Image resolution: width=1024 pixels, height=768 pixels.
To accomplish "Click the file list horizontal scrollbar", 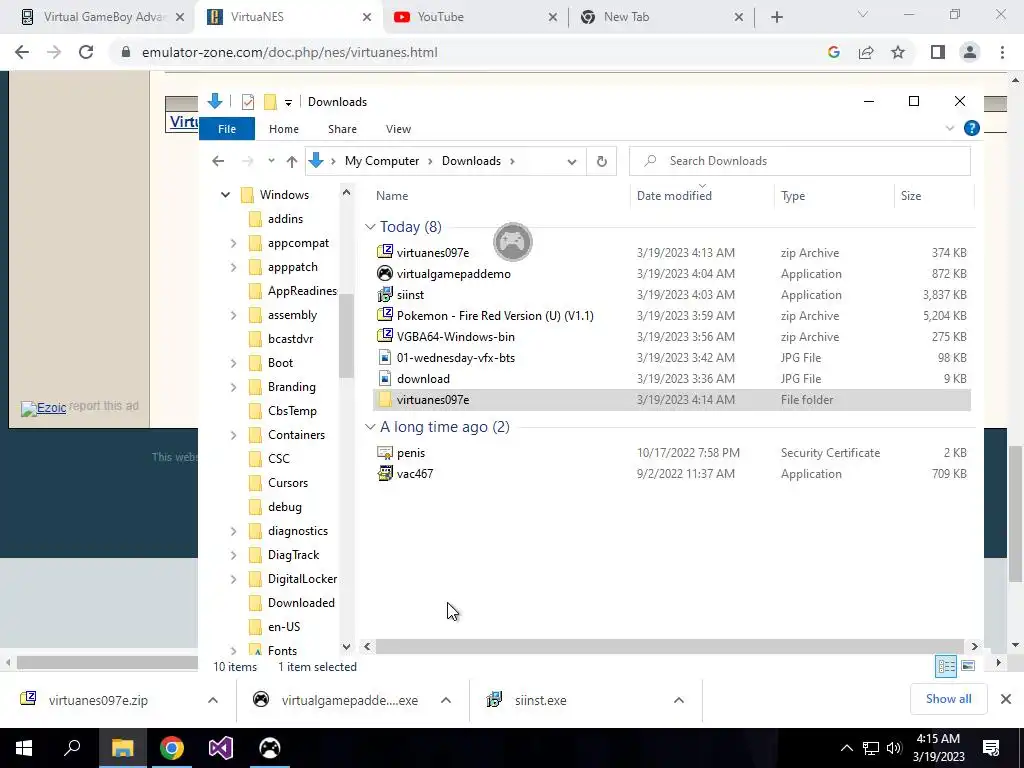I will pyautogui.click(x=669, y=646).
